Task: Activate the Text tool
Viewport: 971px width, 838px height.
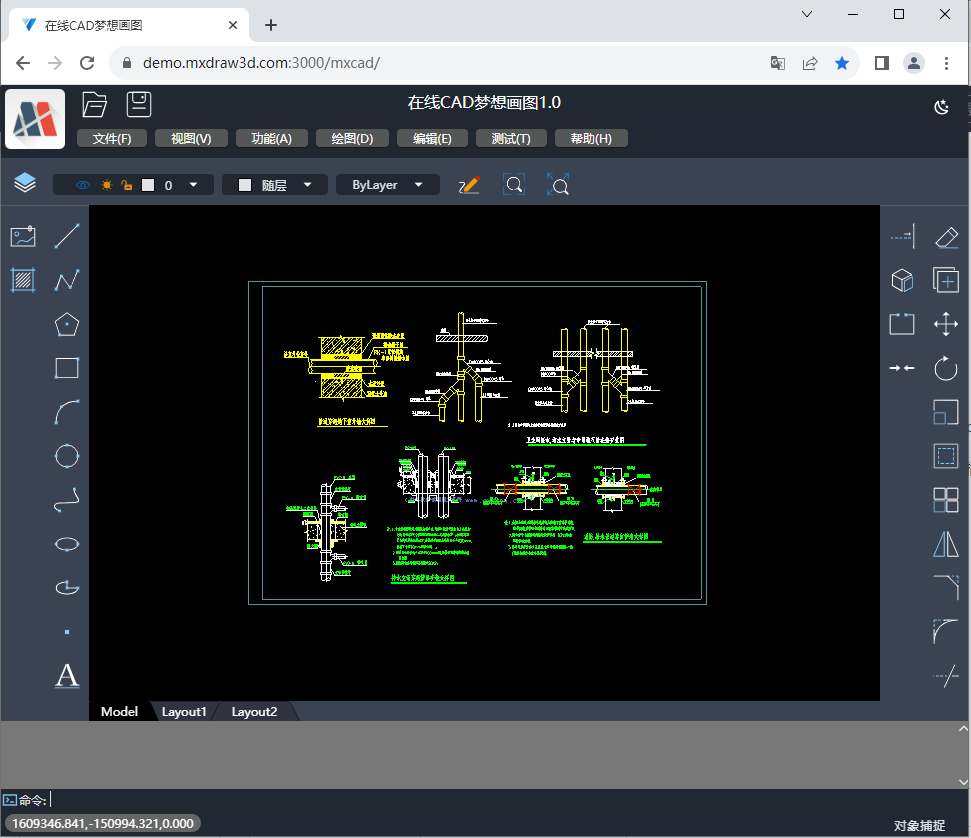Action: pos(67,676)
